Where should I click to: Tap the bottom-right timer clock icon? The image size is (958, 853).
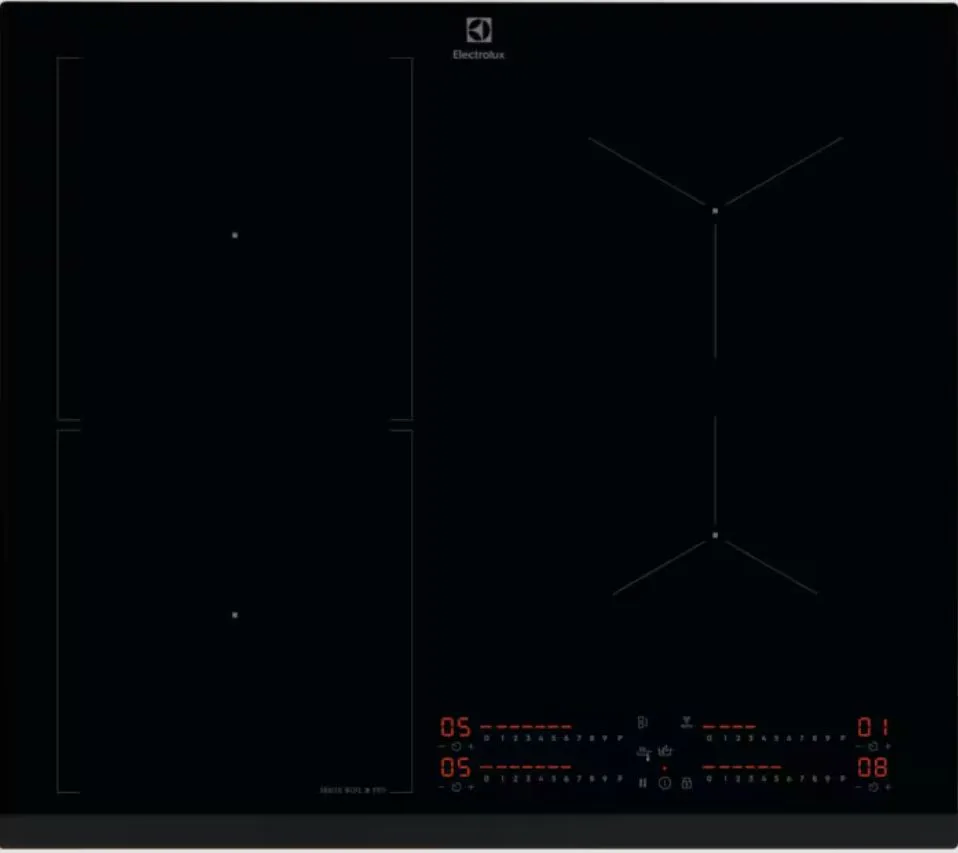pyautogui.click(x=873, y=787)
